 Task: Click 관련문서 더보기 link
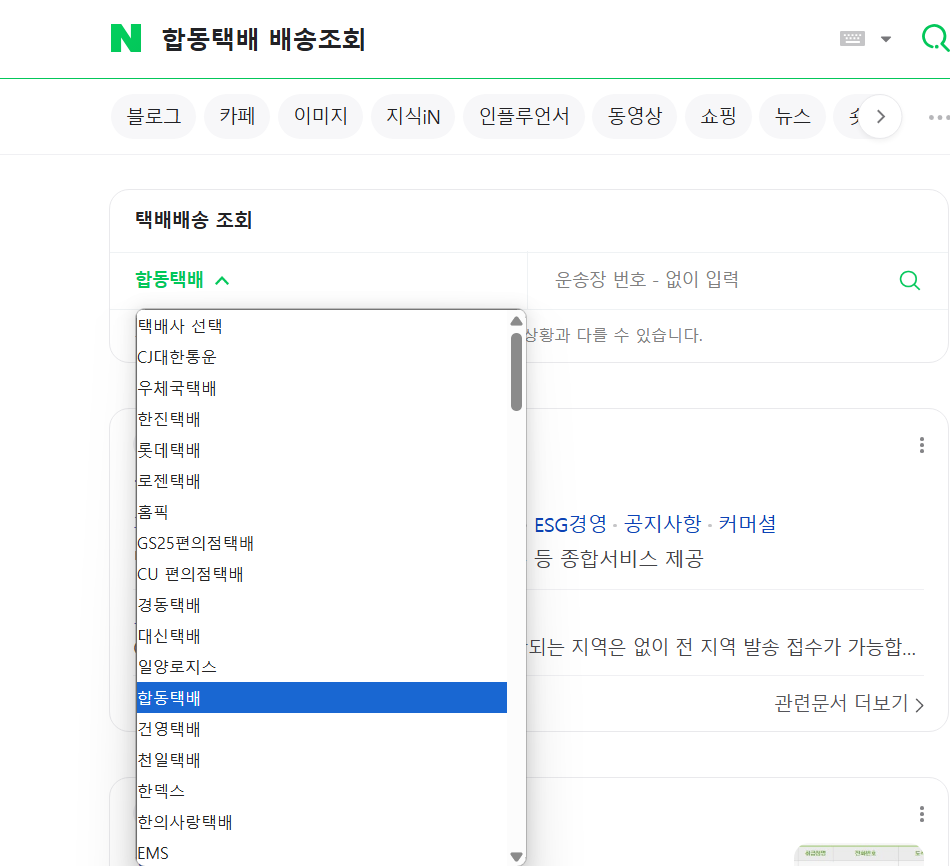(x=849, y=704)
